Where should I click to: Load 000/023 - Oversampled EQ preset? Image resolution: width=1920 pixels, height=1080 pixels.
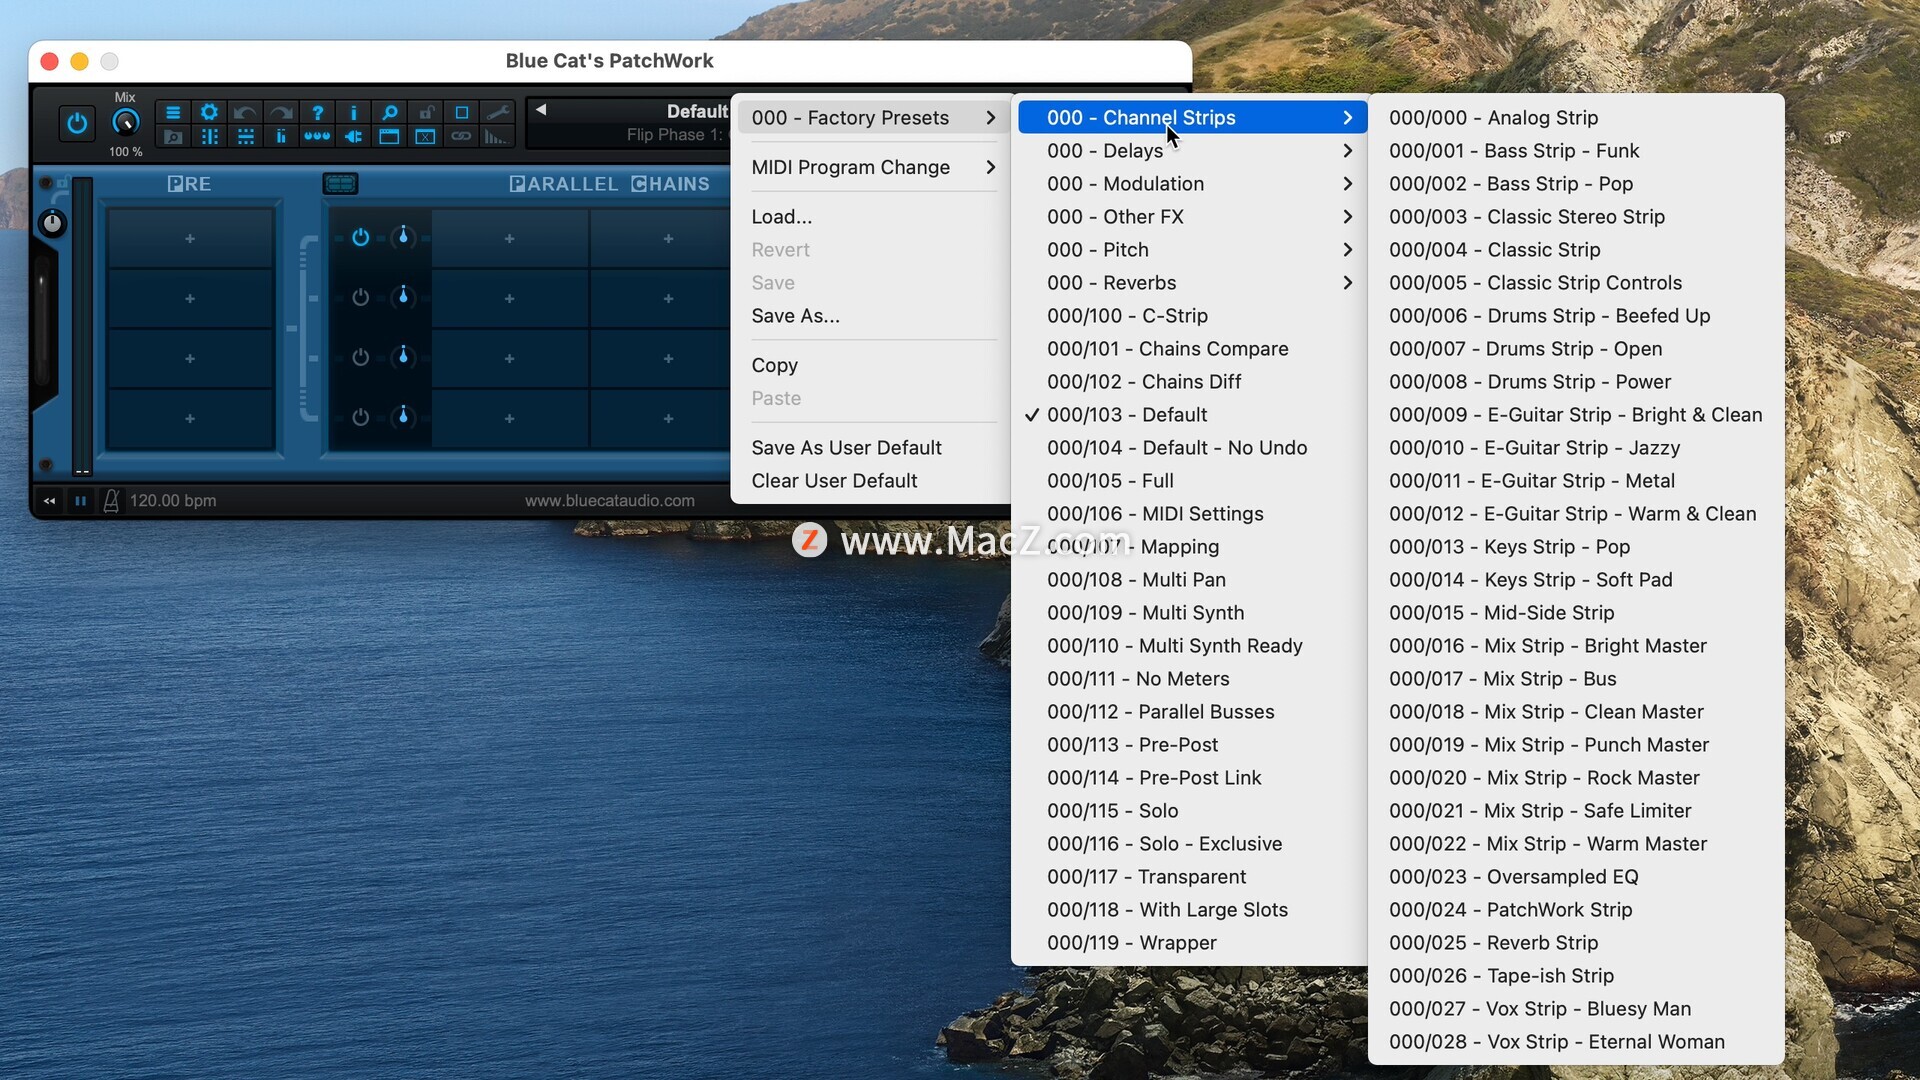click(1576, 876)
